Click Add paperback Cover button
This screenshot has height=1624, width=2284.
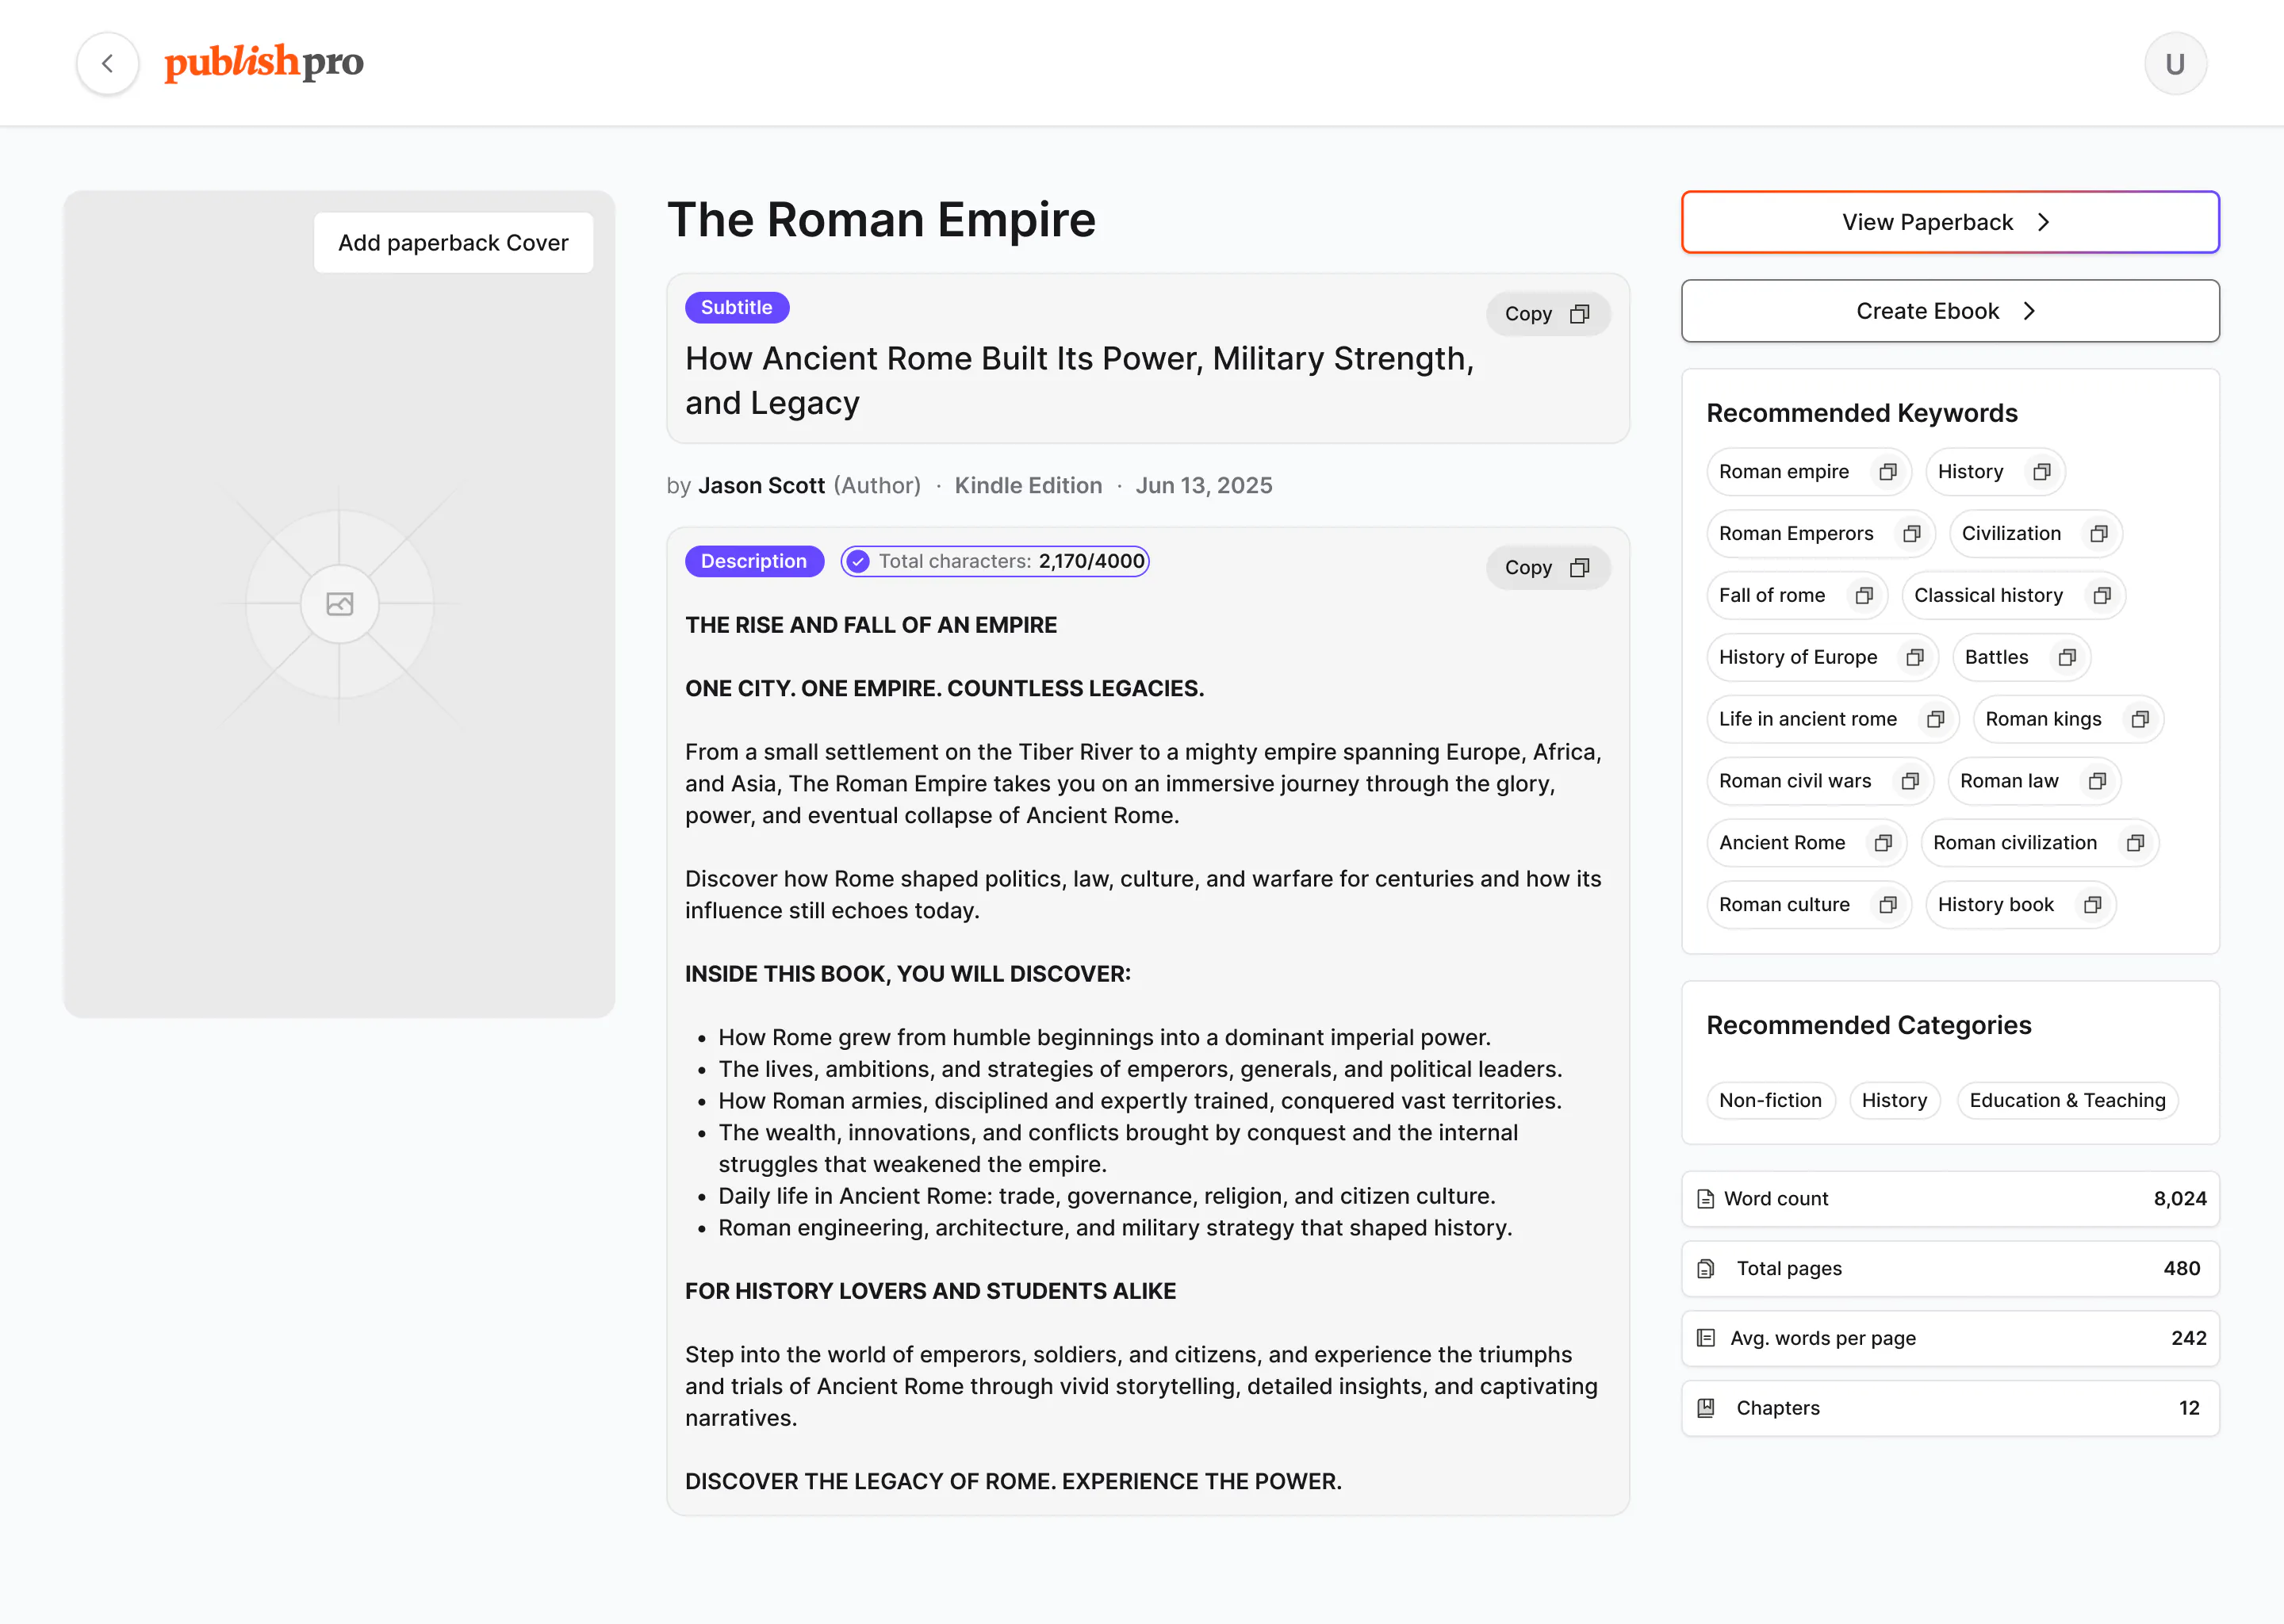(x=453, y=243)
